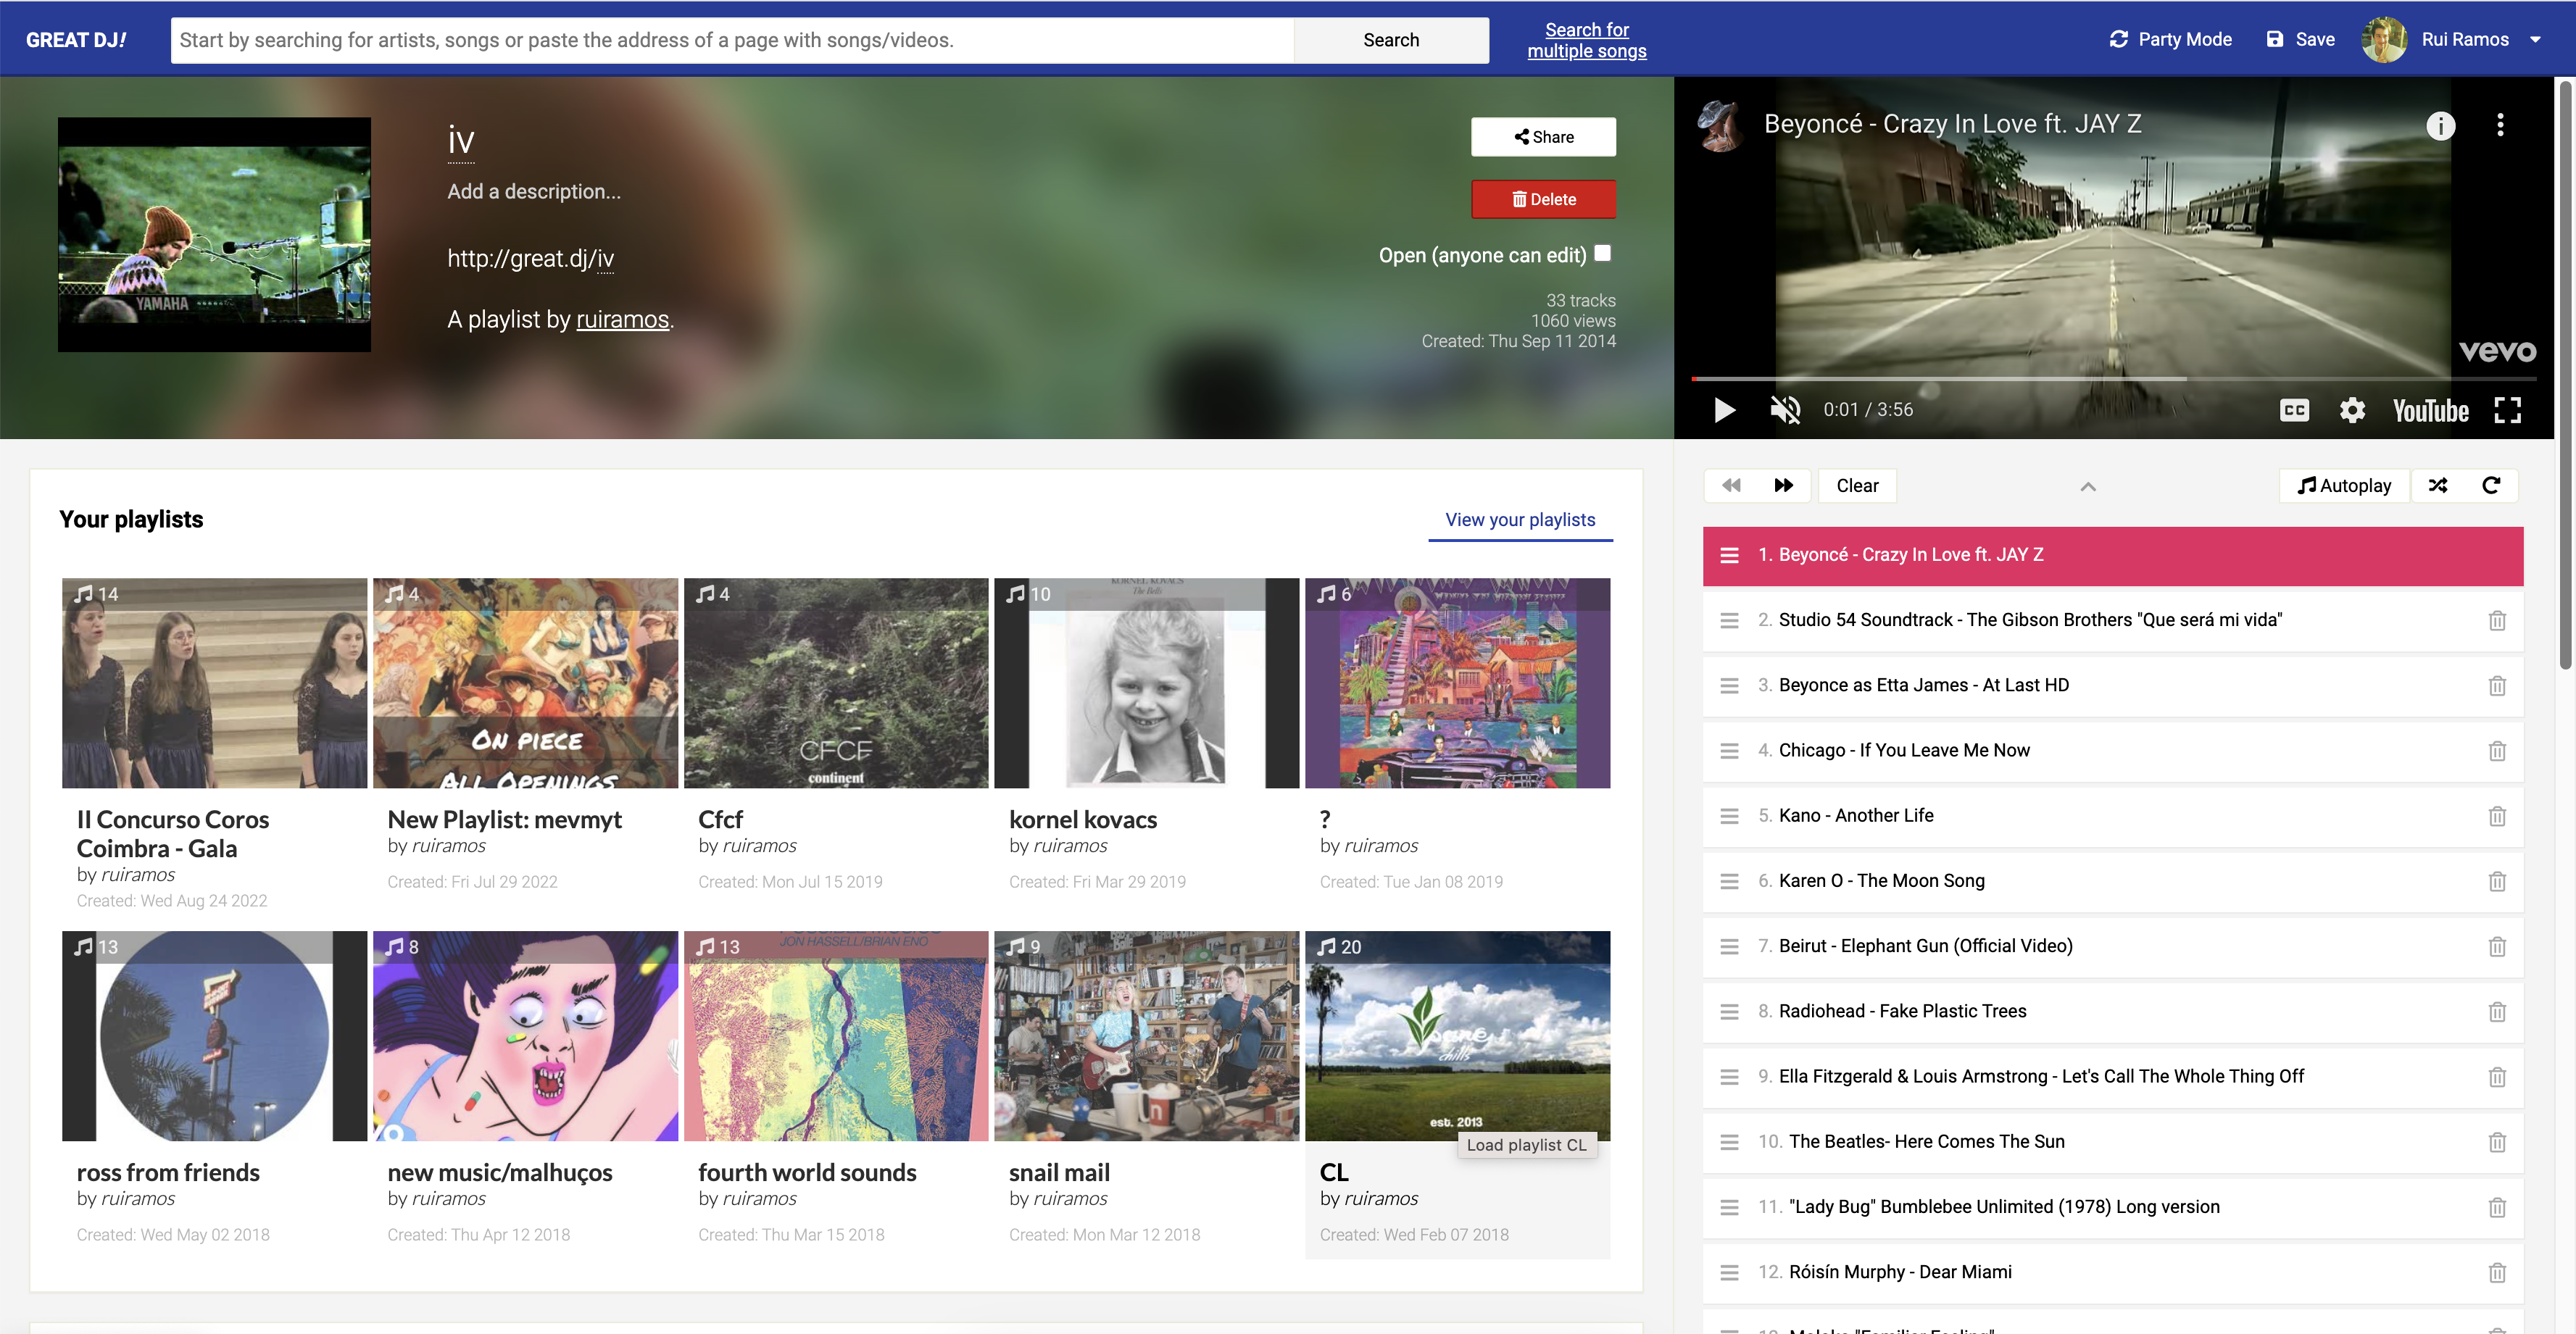Edit the playlist title iv
The image size is (2576, 1334).
(460, 141)
